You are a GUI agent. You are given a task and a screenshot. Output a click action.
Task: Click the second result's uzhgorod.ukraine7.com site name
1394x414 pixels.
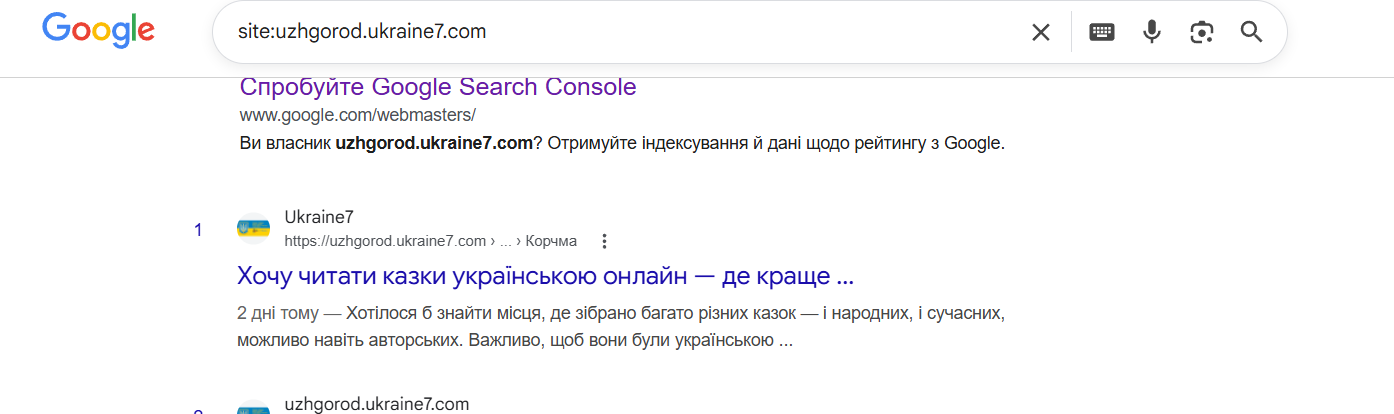[377, 405]
